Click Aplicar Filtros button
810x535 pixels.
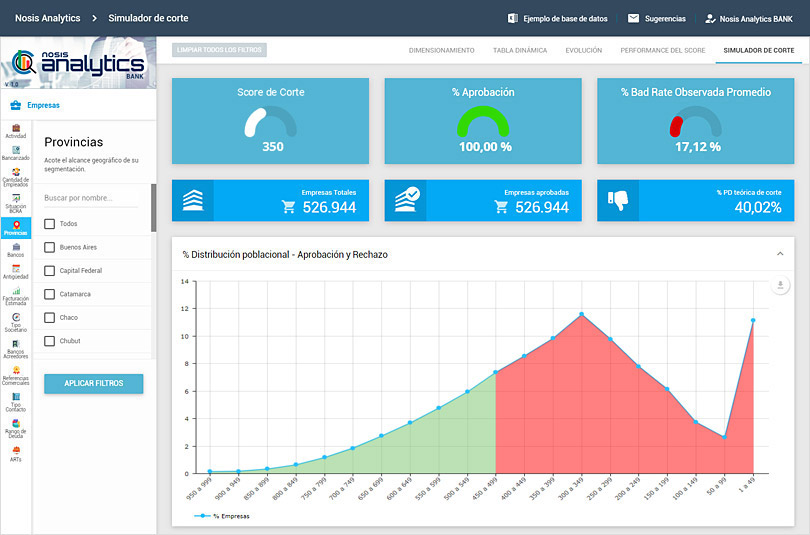(x=94, y=384)
